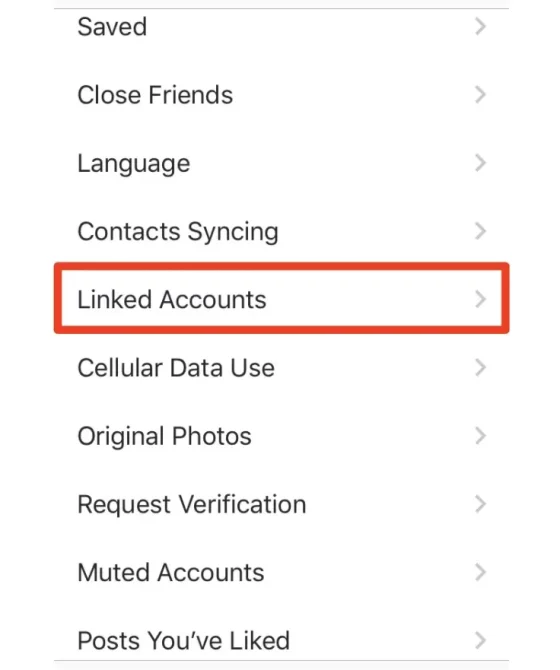Tap the chevron next to Original Photos
Viewport: 560px width, 670px height.
pos(481,436)
